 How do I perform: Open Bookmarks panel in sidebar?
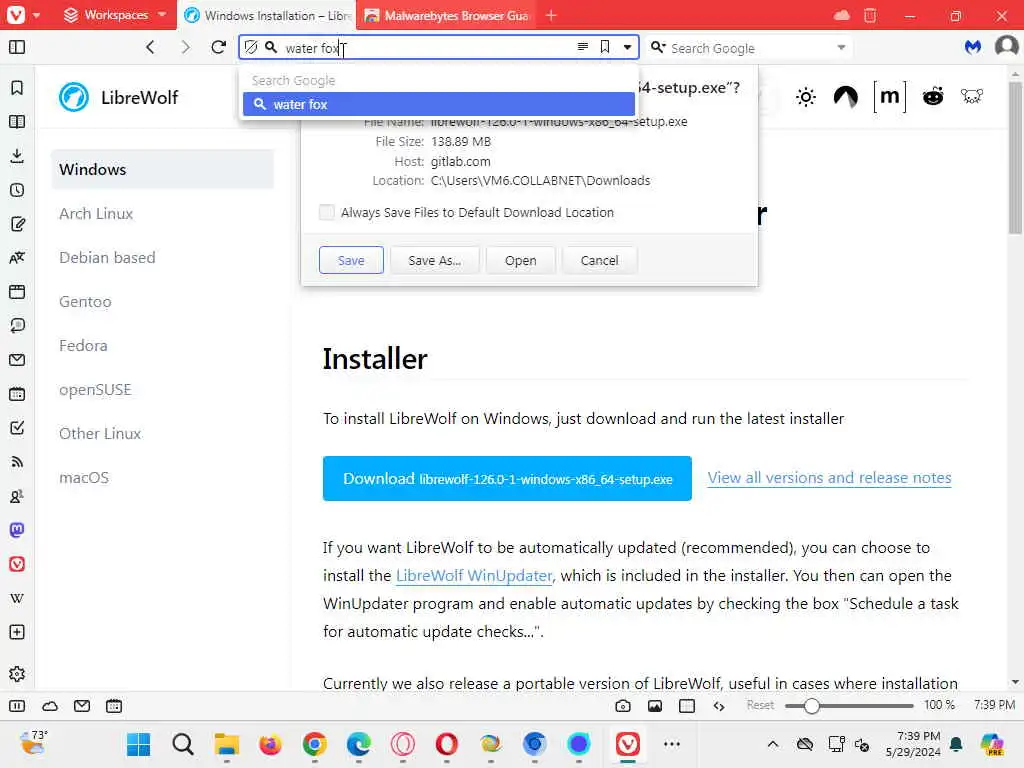pos(17,88)
